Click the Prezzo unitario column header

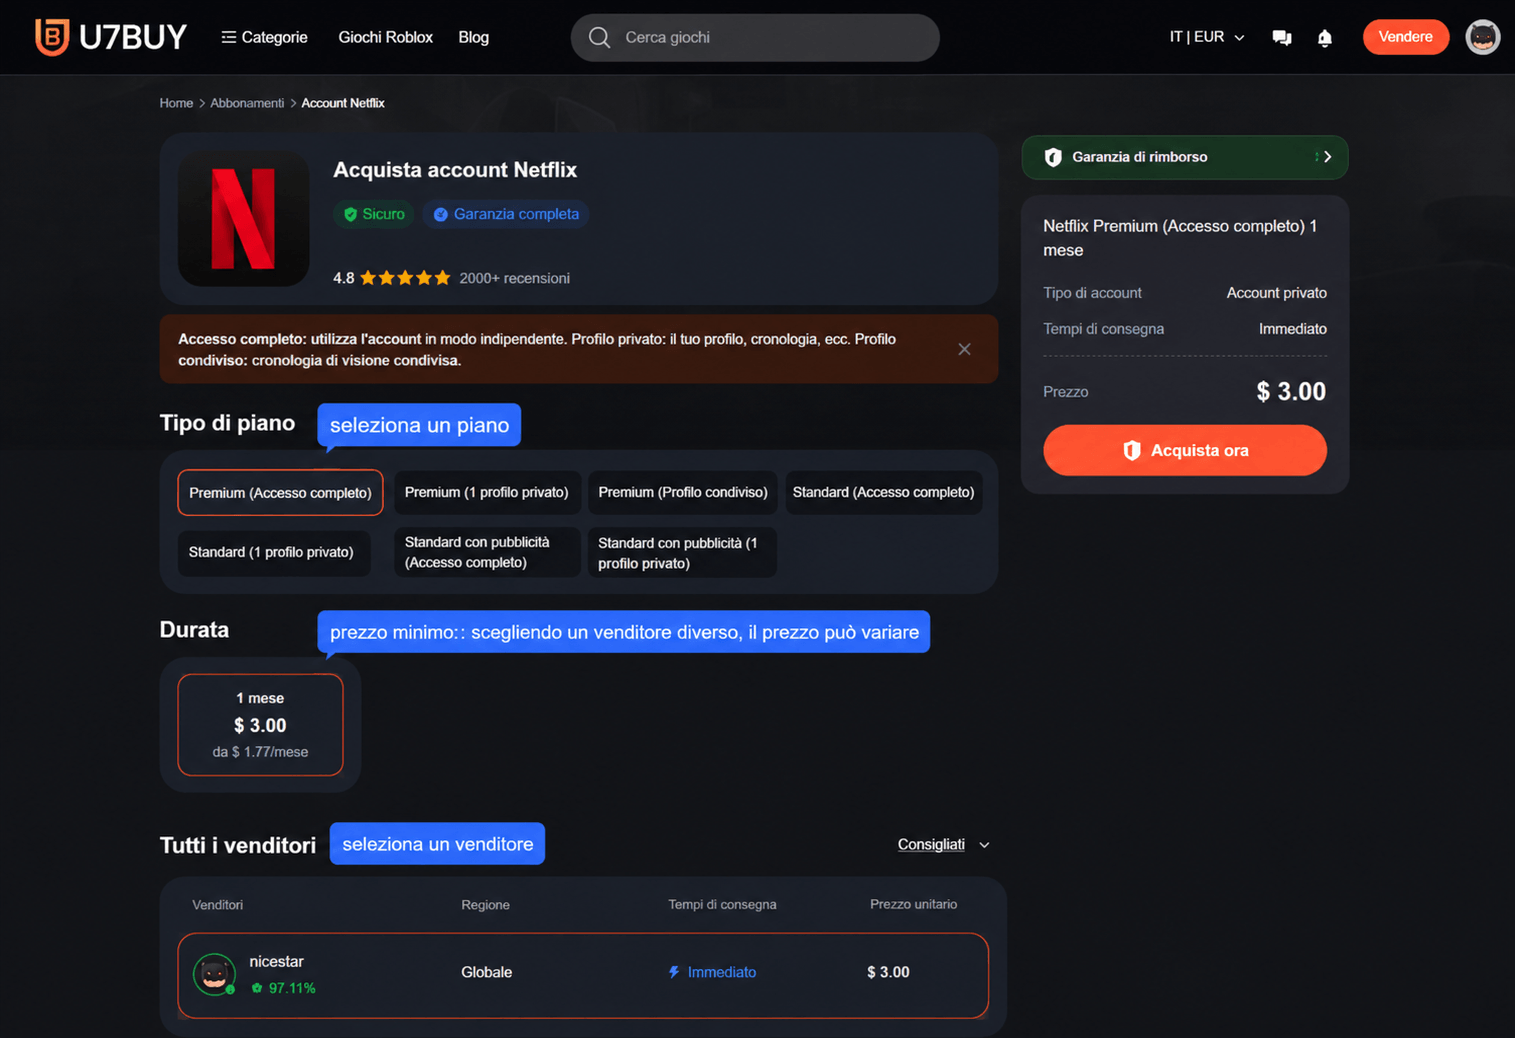coord(913,904)
